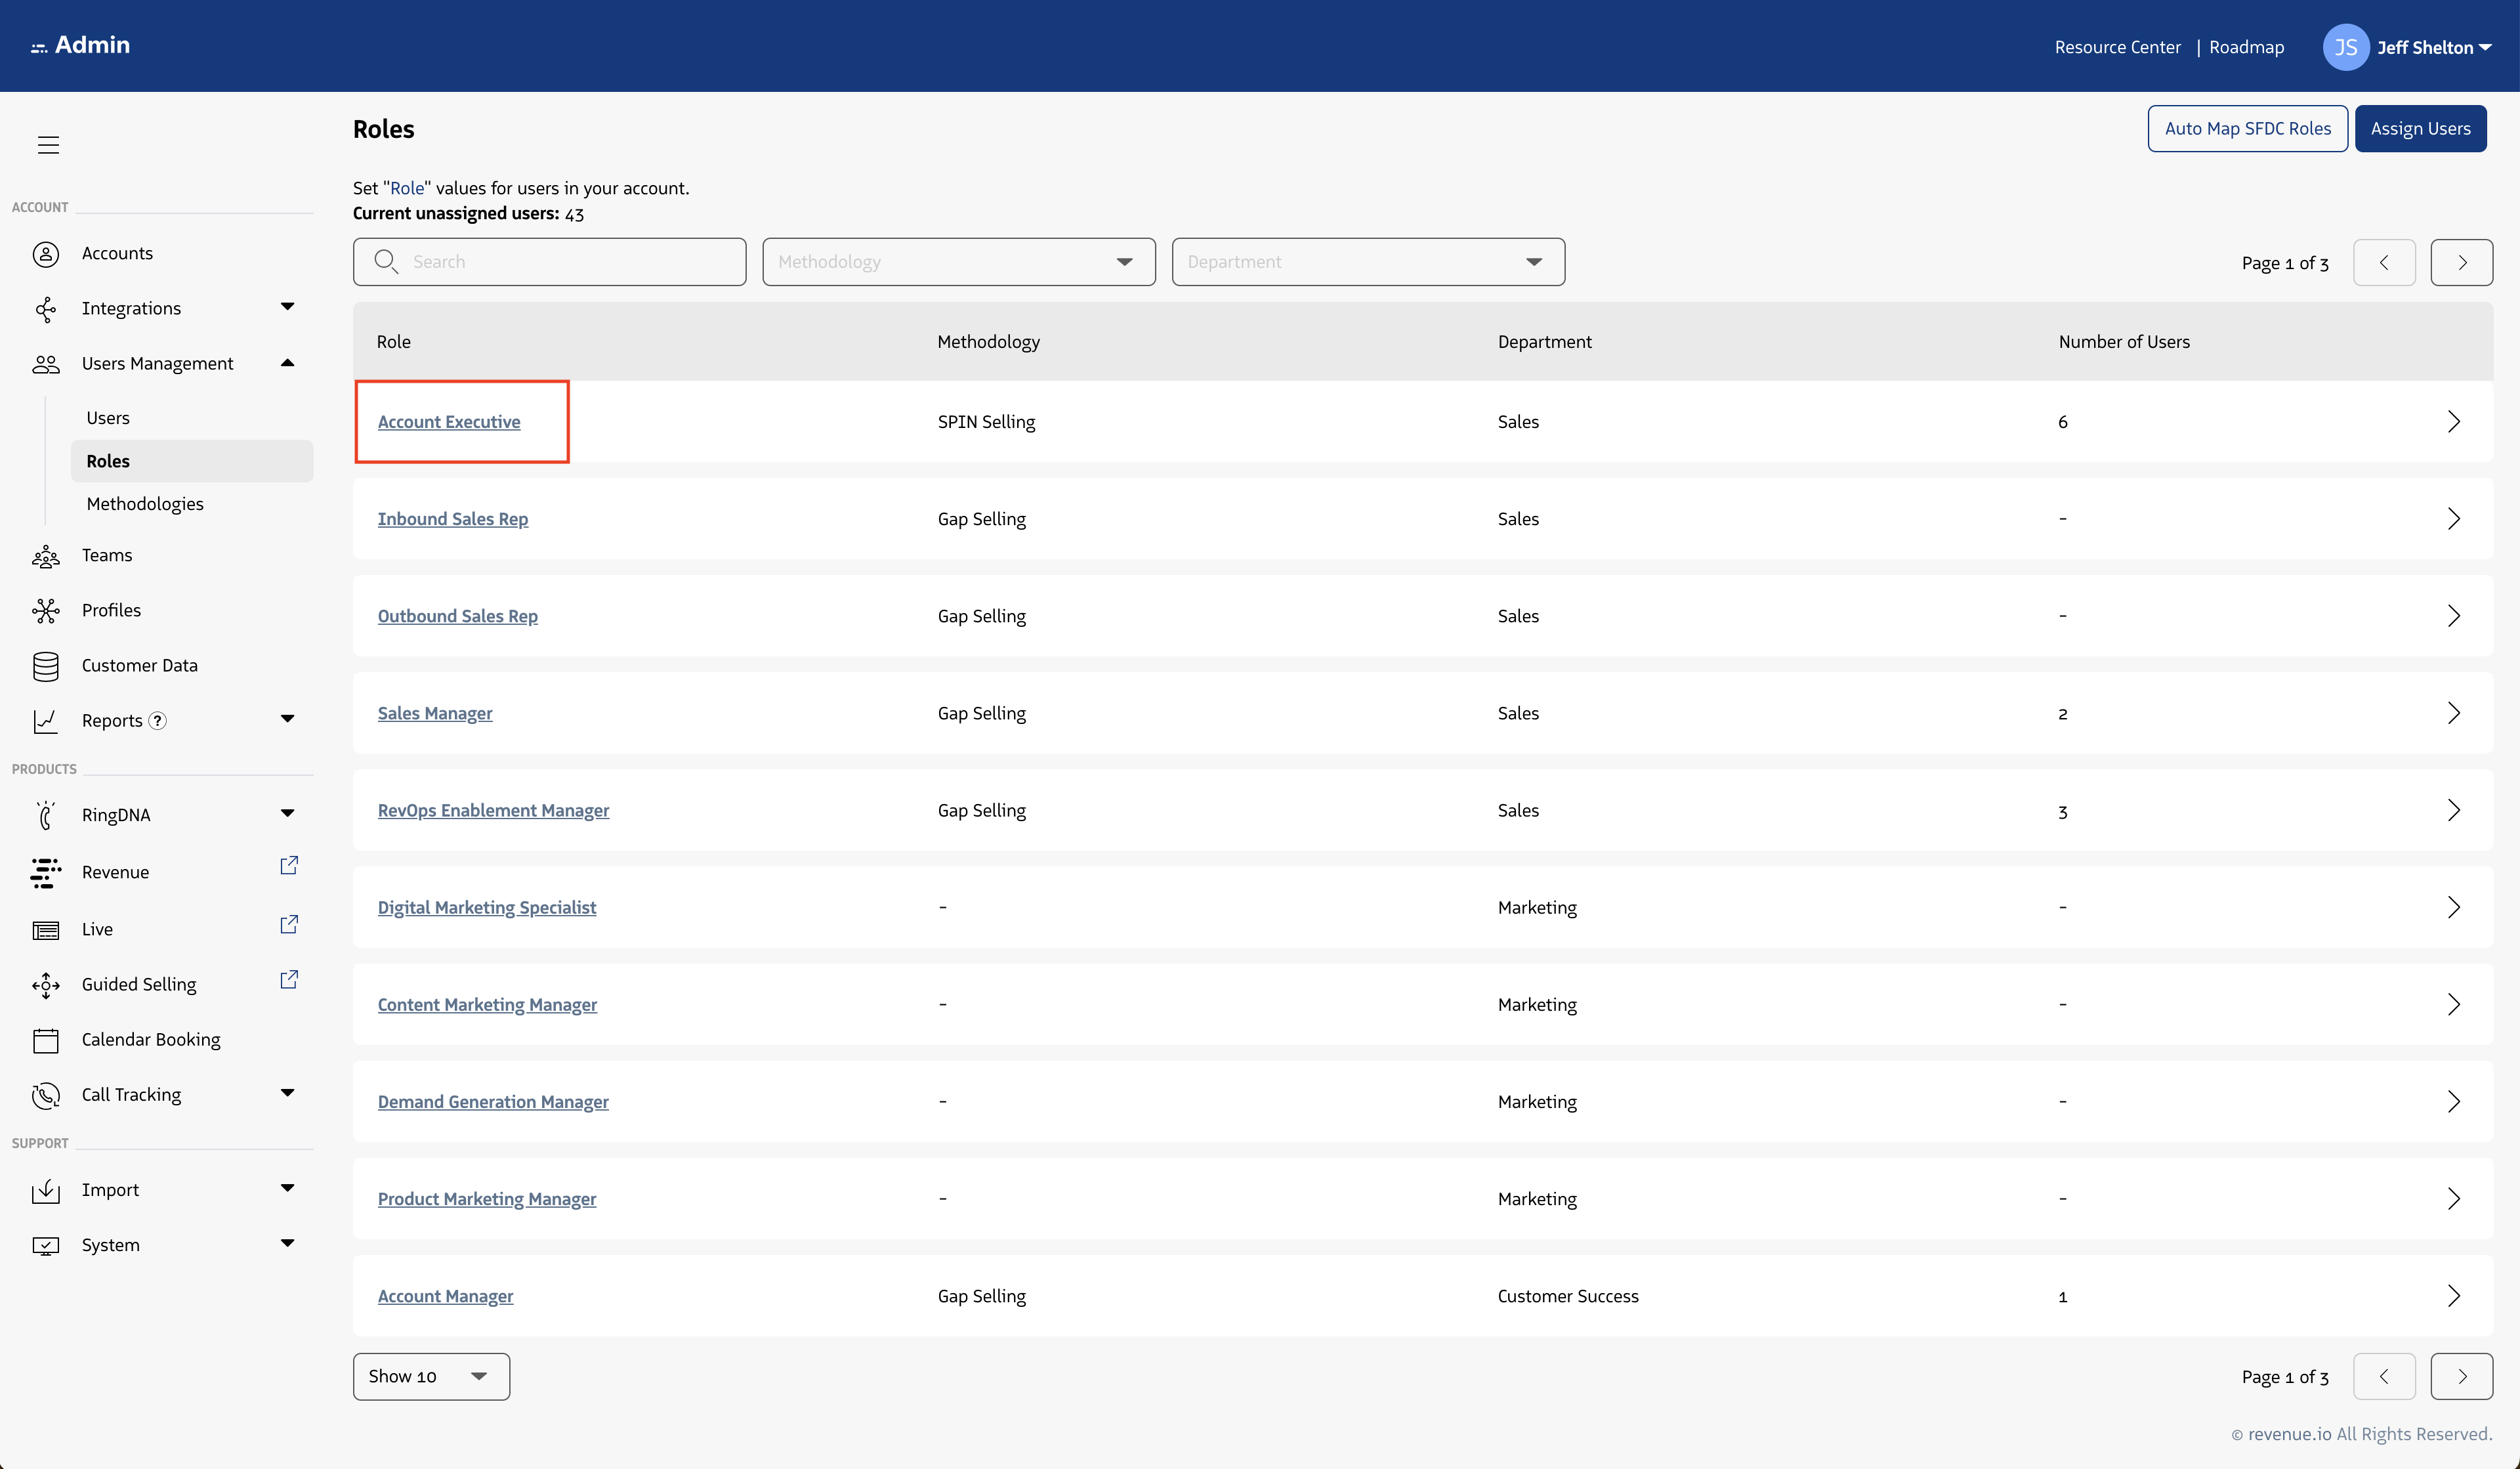Collapse the Users Management section
The width and height of the screenshot is (2520, 1469).
(x=287, y=363)
